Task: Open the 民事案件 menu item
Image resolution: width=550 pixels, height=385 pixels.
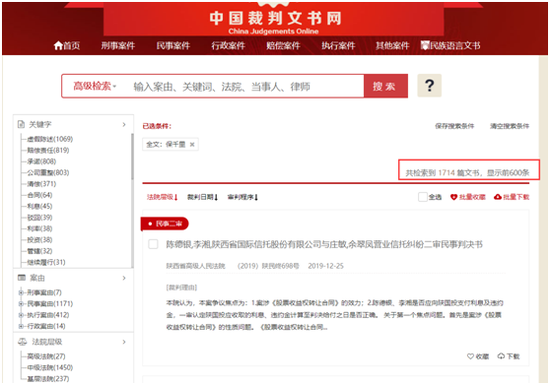Action: pyautogui.click(x=173, y=46)
